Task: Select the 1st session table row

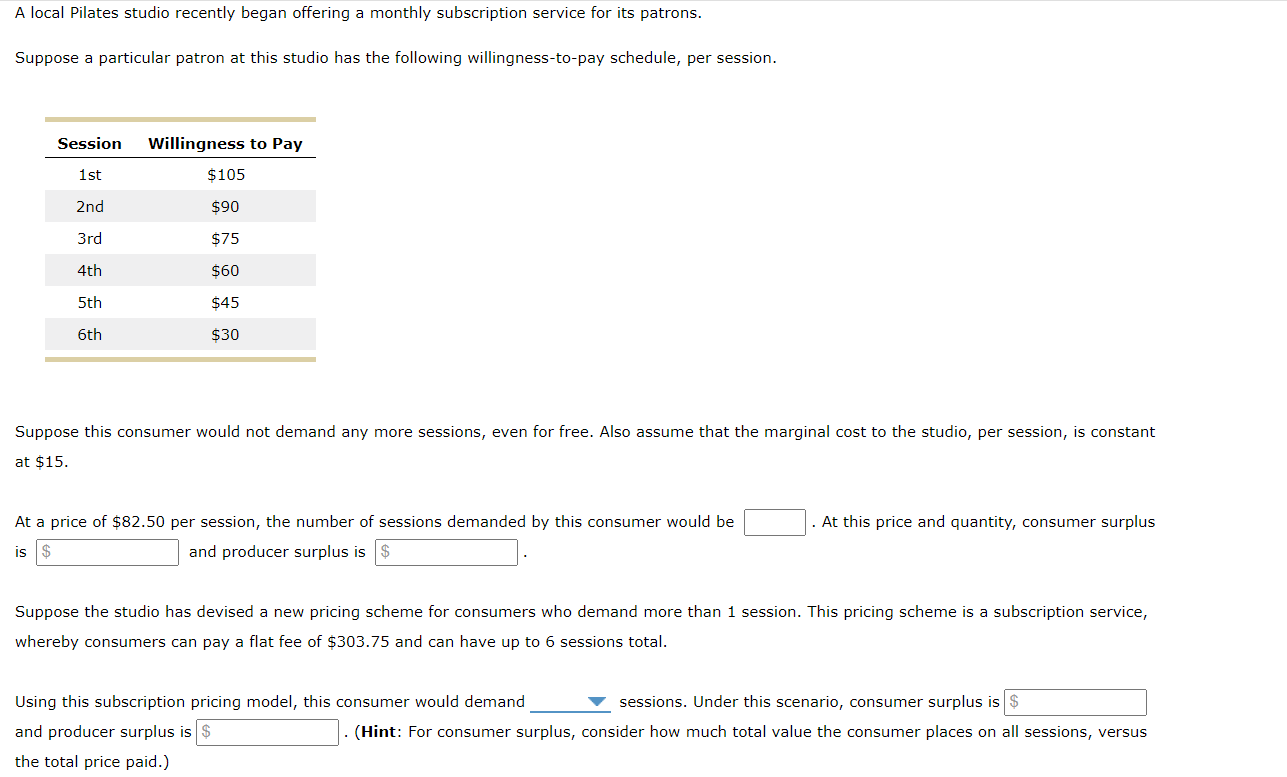Action: [x=180, y=174]
